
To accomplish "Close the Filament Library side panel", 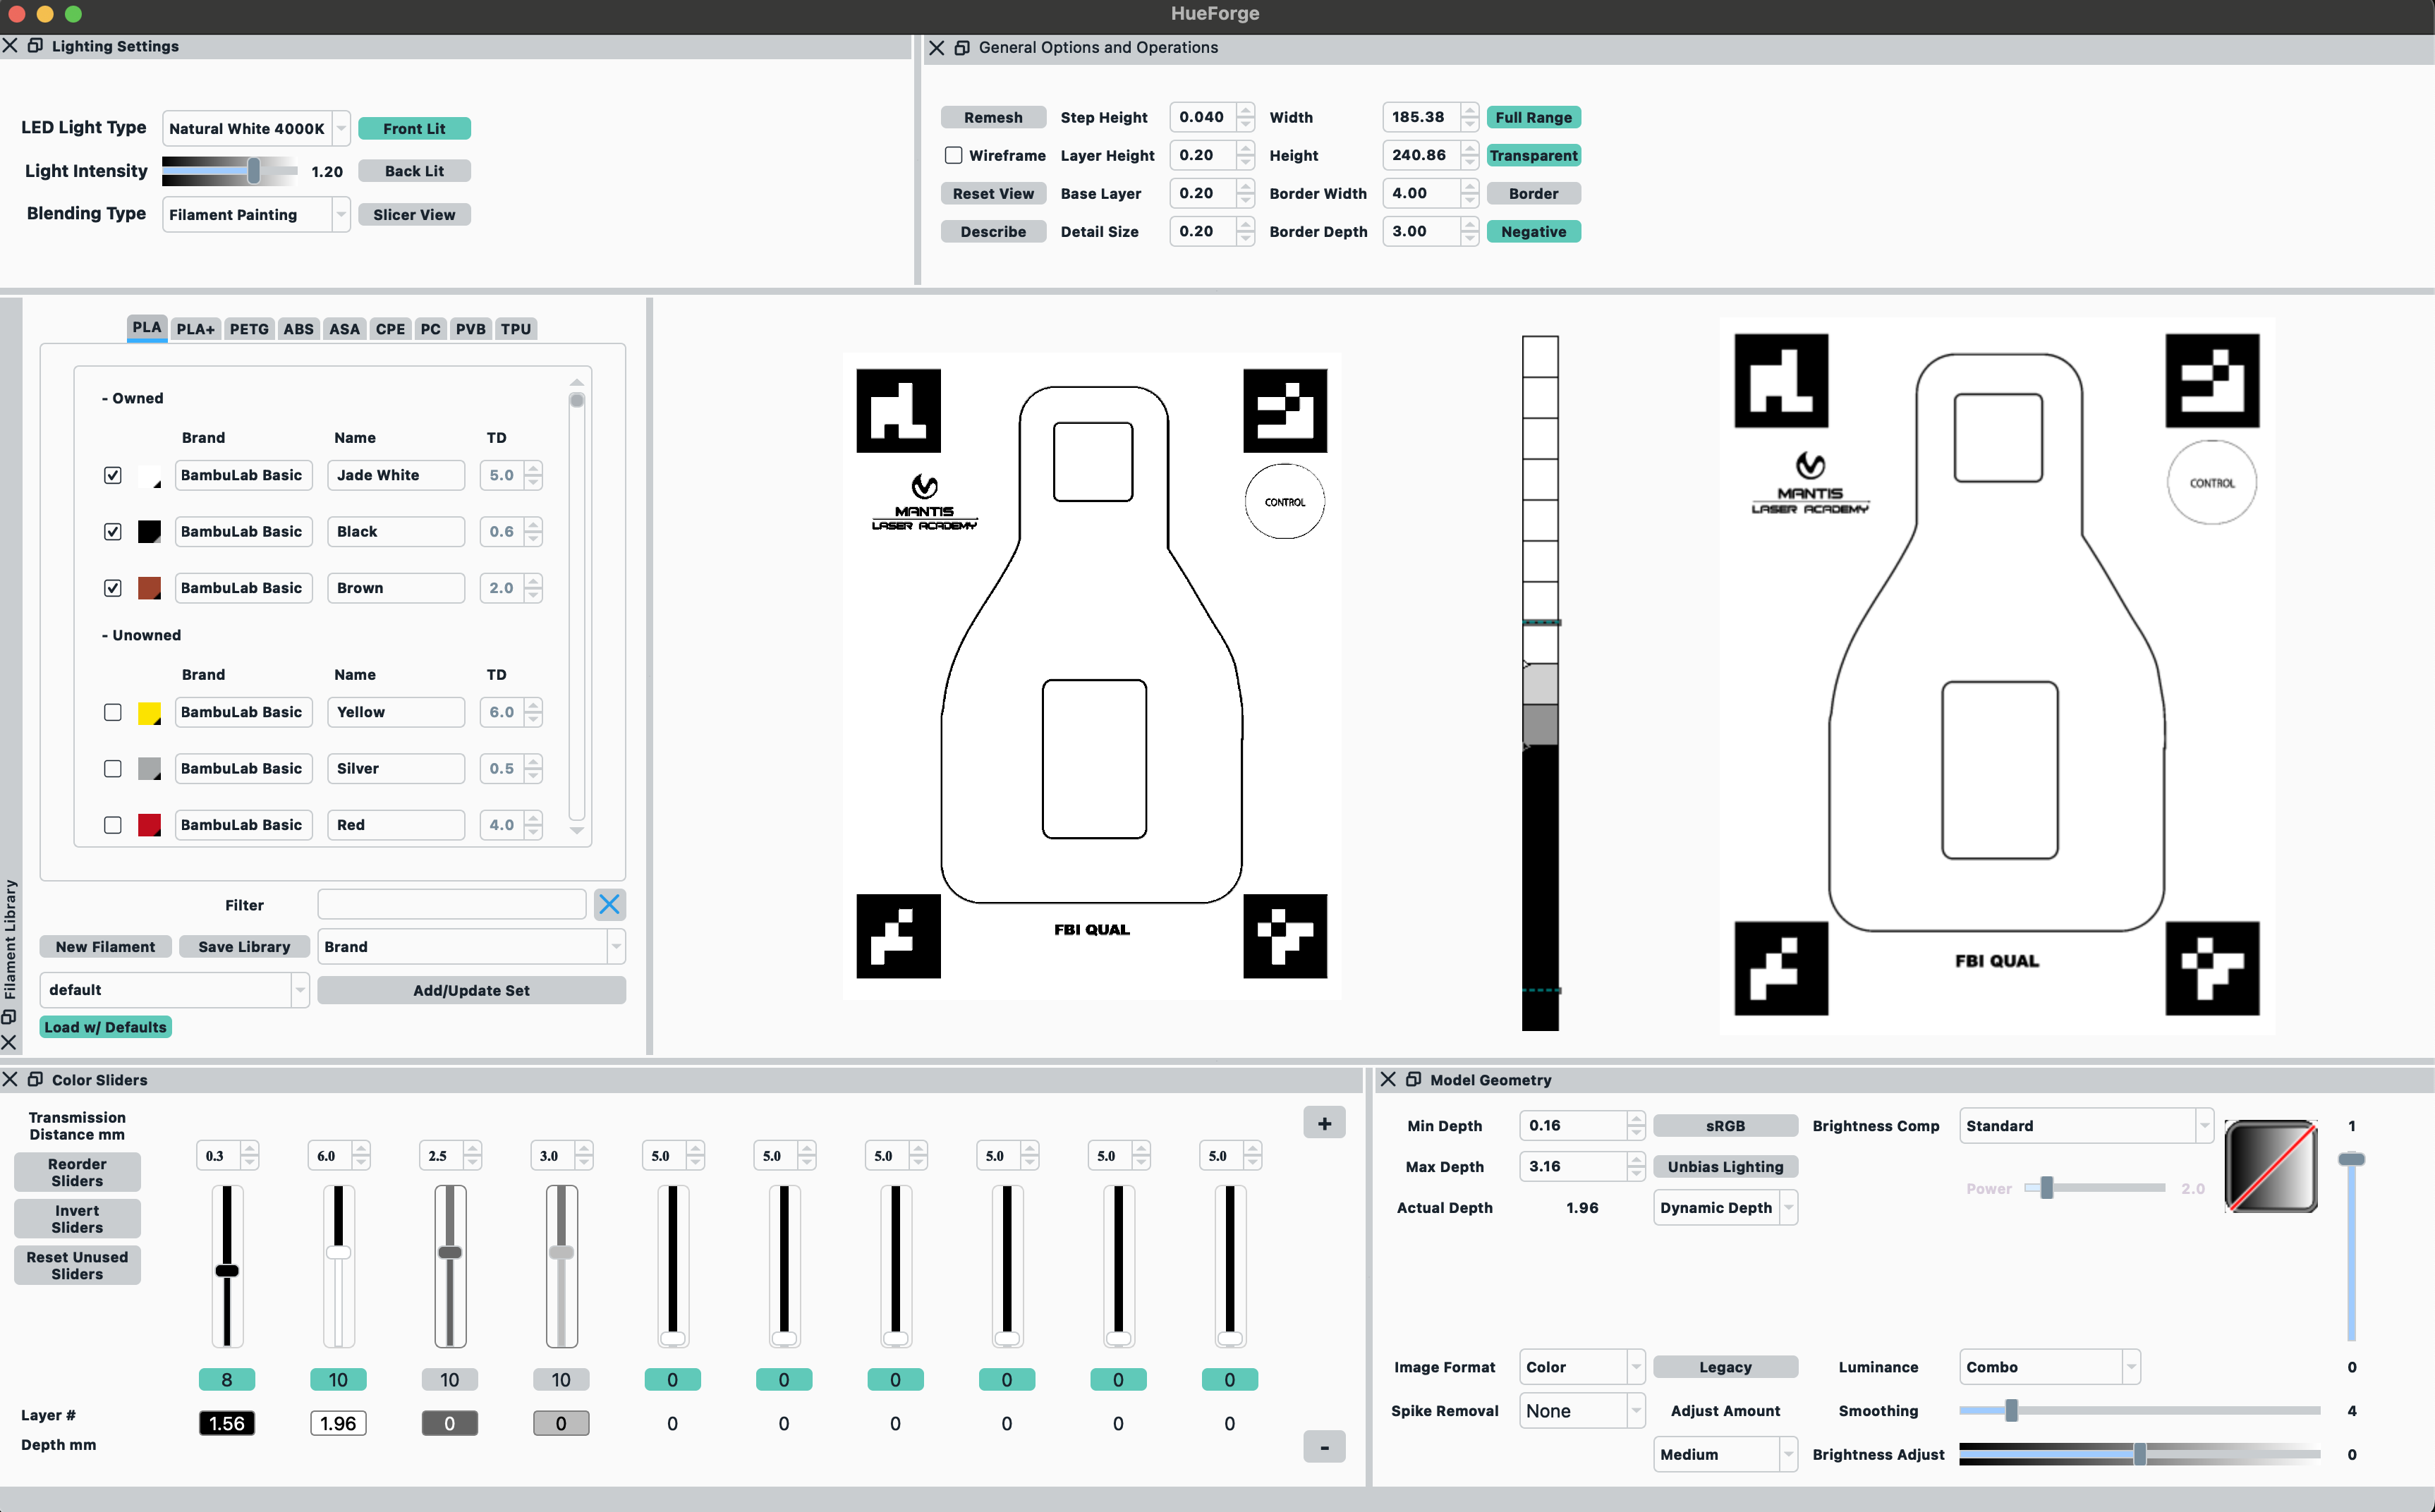I will click(x=9, y=1043).
